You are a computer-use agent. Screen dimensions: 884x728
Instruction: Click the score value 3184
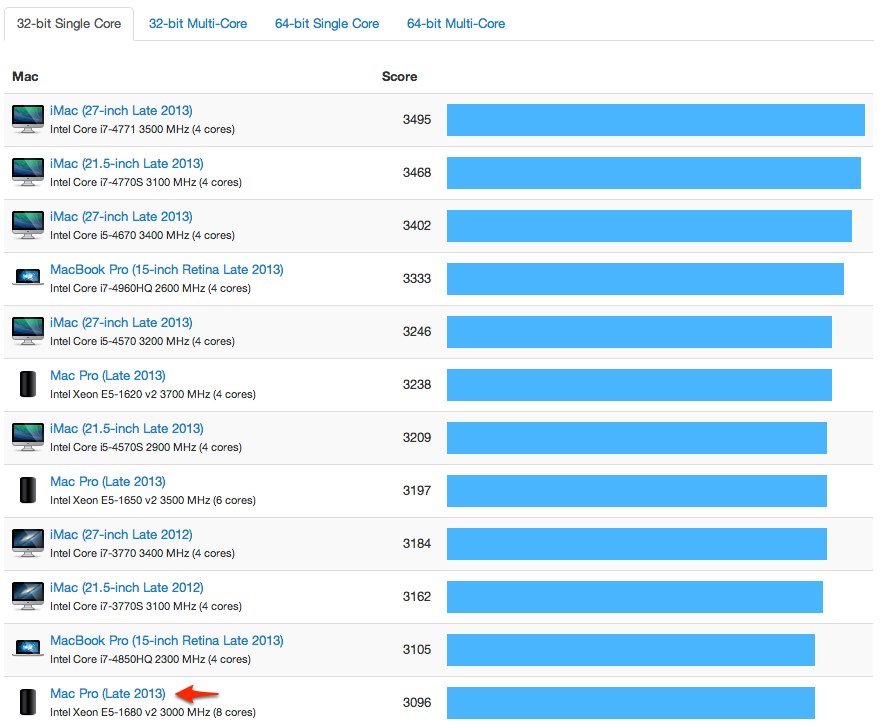point(417,544)
